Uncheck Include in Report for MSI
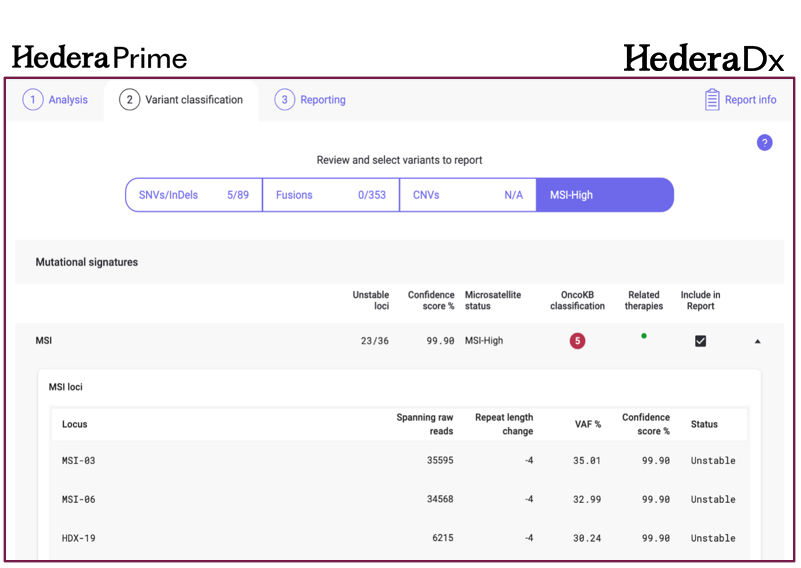 tap(700, 341)
